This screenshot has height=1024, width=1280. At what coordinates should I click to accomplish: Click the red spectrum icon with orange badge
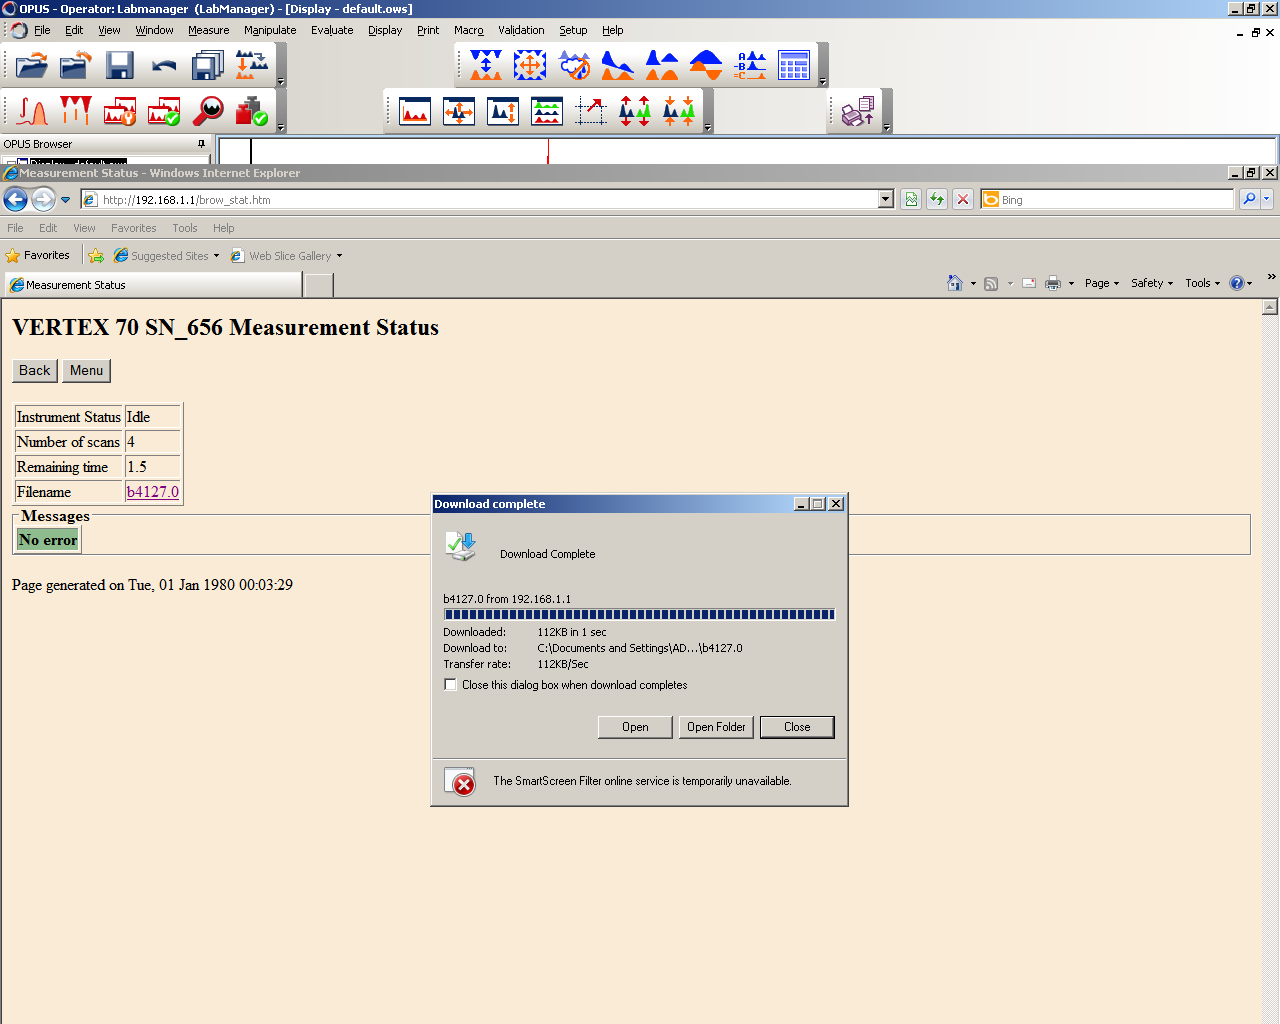pos(120,111)
